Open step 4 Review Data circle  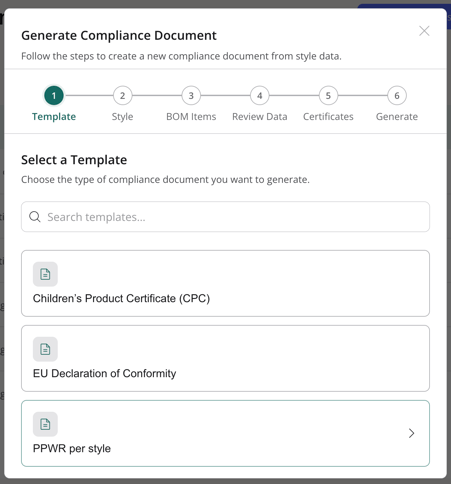click(260, 96)
